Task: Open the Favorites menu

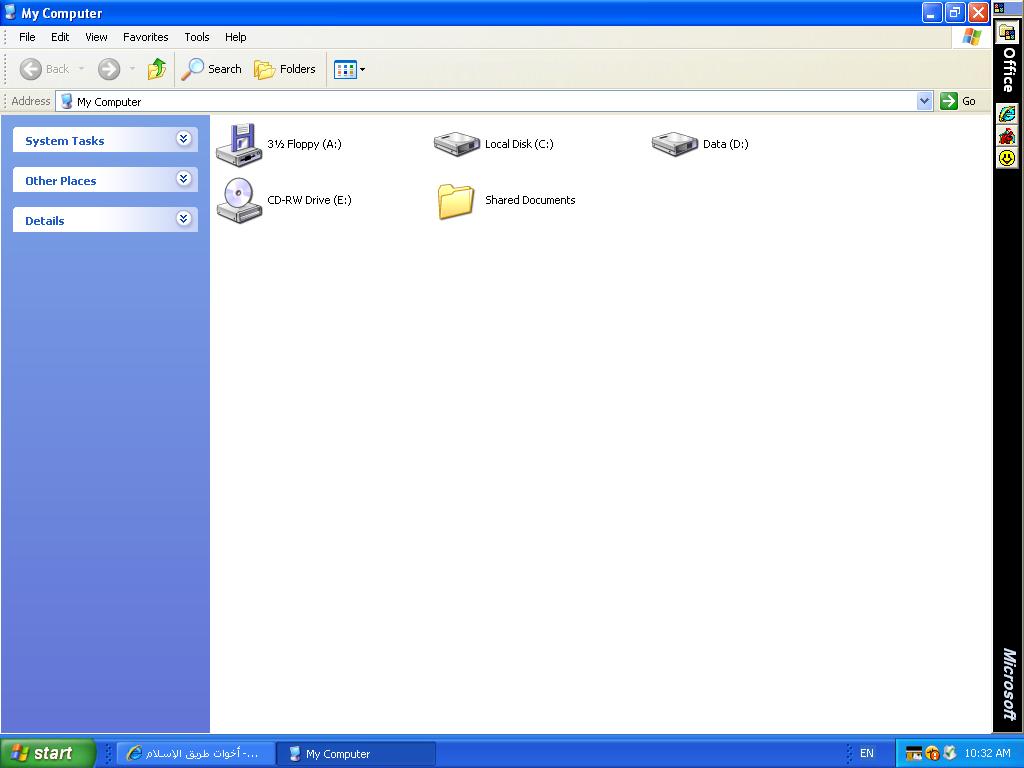Action: click(x=145, y=37)
